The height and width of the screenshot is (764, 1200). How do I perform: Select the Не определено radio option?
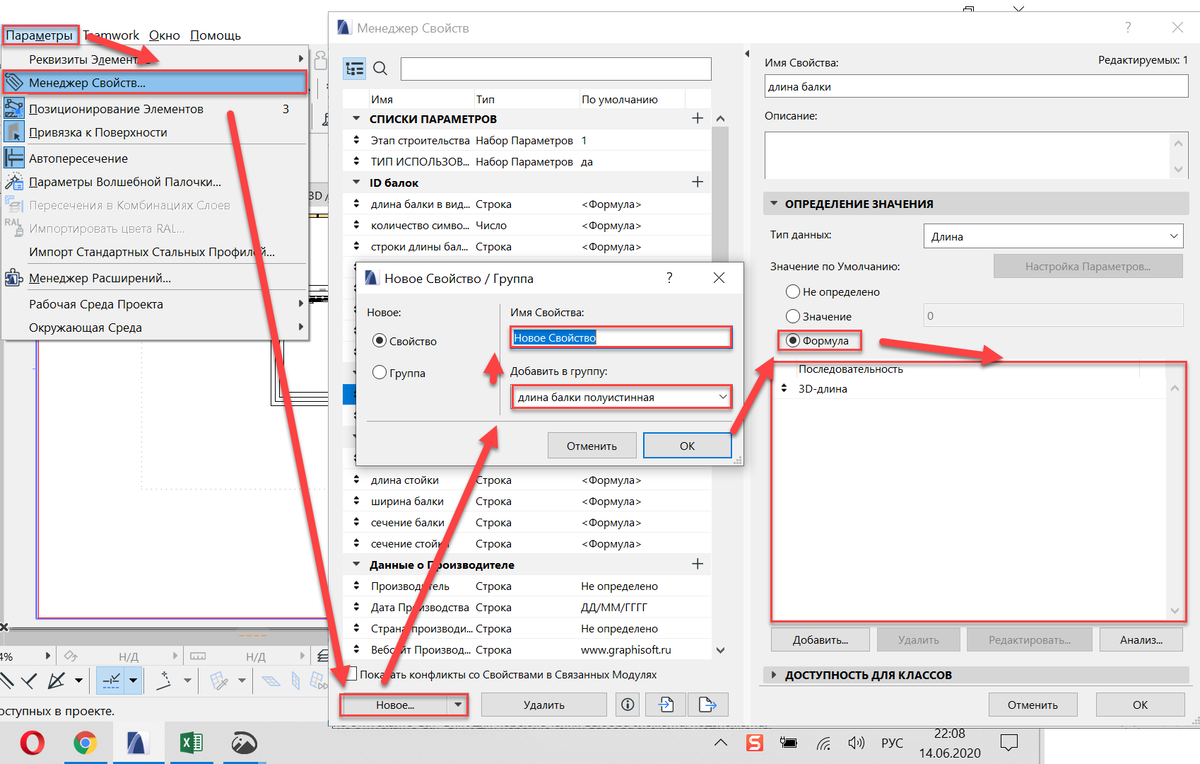coord(793,292)
